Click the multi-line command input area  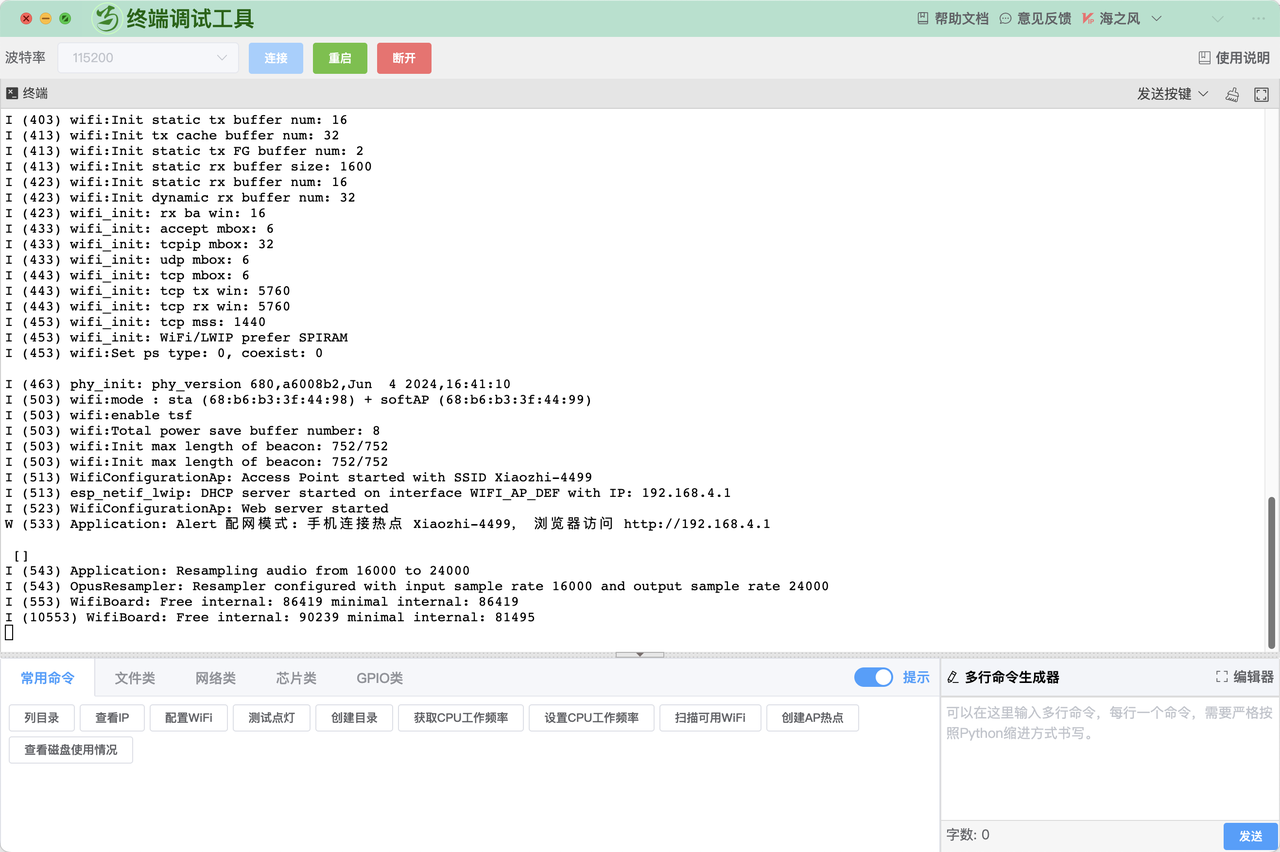[x=1109, y=760]
